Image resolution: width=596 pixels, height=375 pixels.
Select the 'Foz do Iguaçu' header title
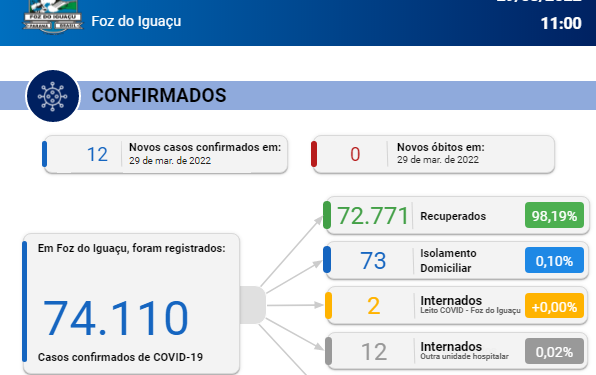(x=136, y=21)
